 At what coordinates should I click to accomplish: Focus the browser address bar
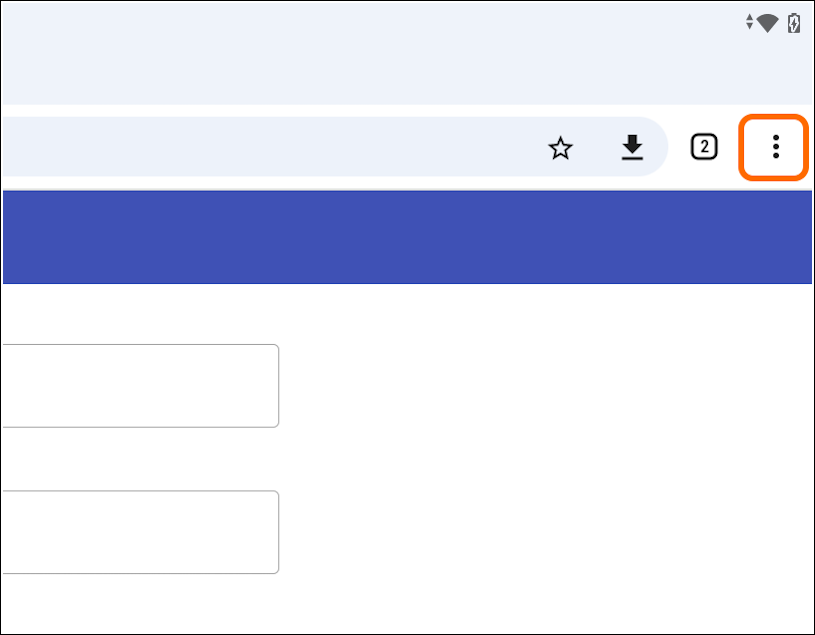pos(250,148)
